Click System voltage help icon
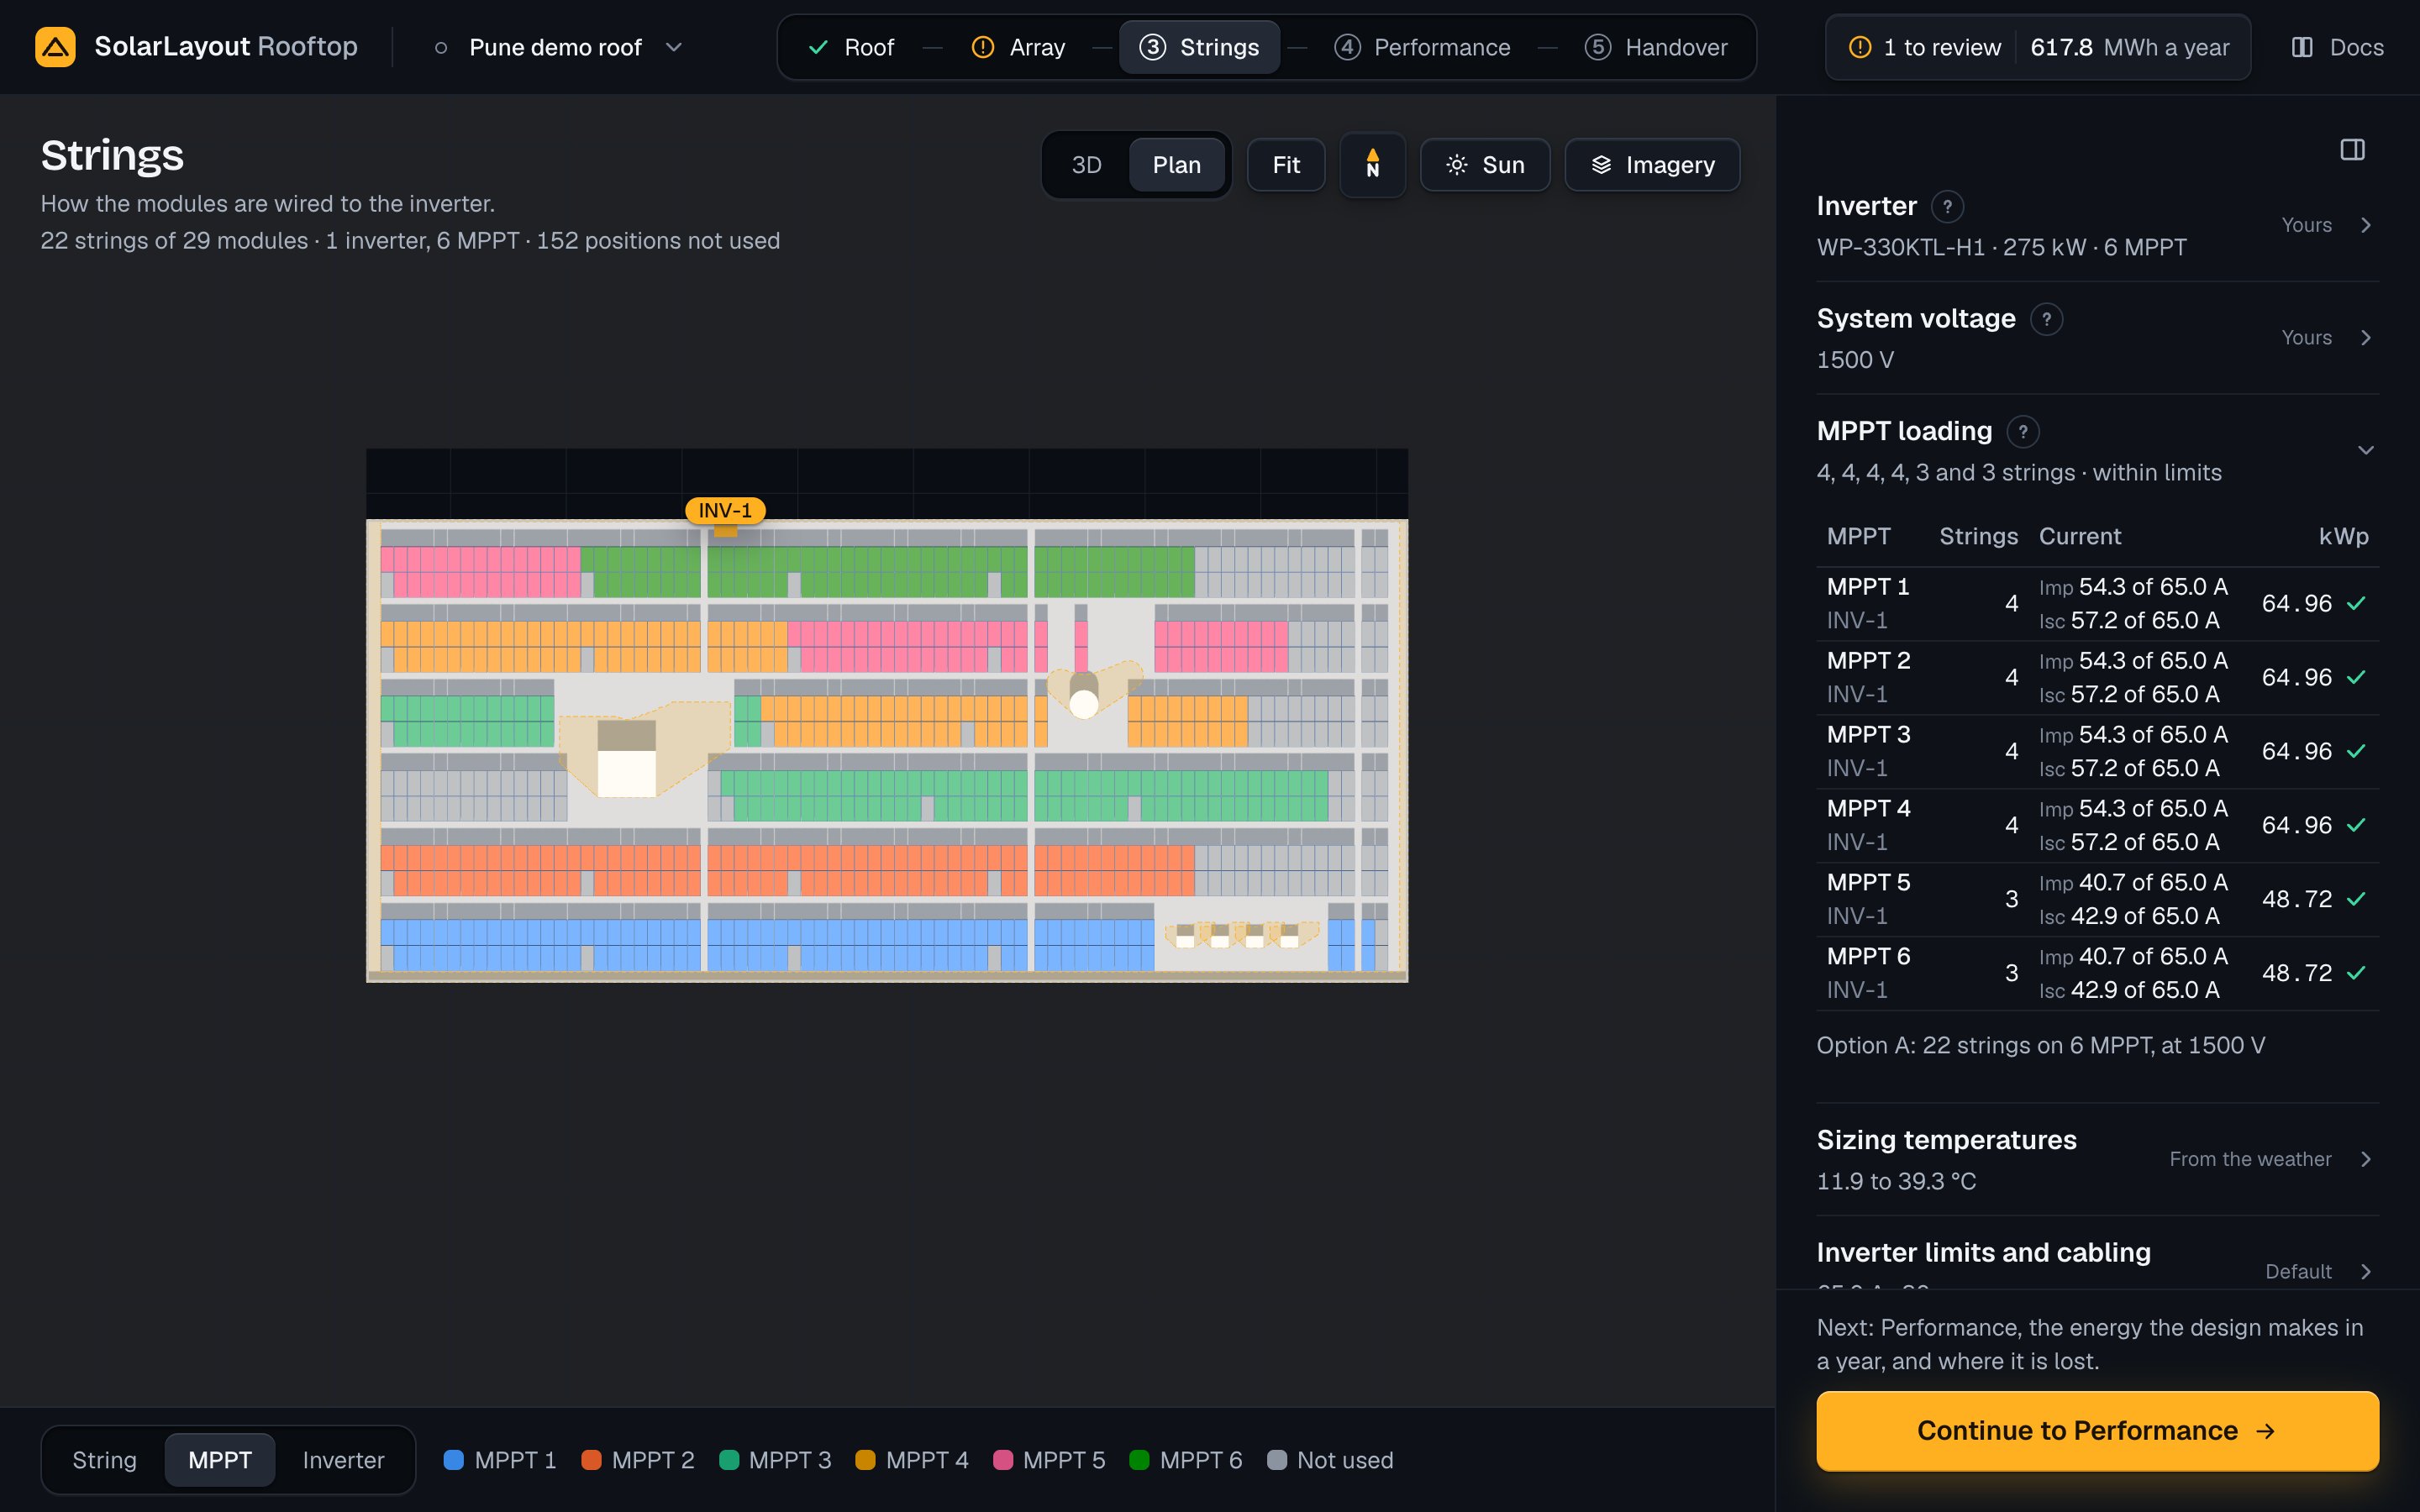Image resolution: width=2420 pixels, height=1512 pixels. click(2046, 319)
